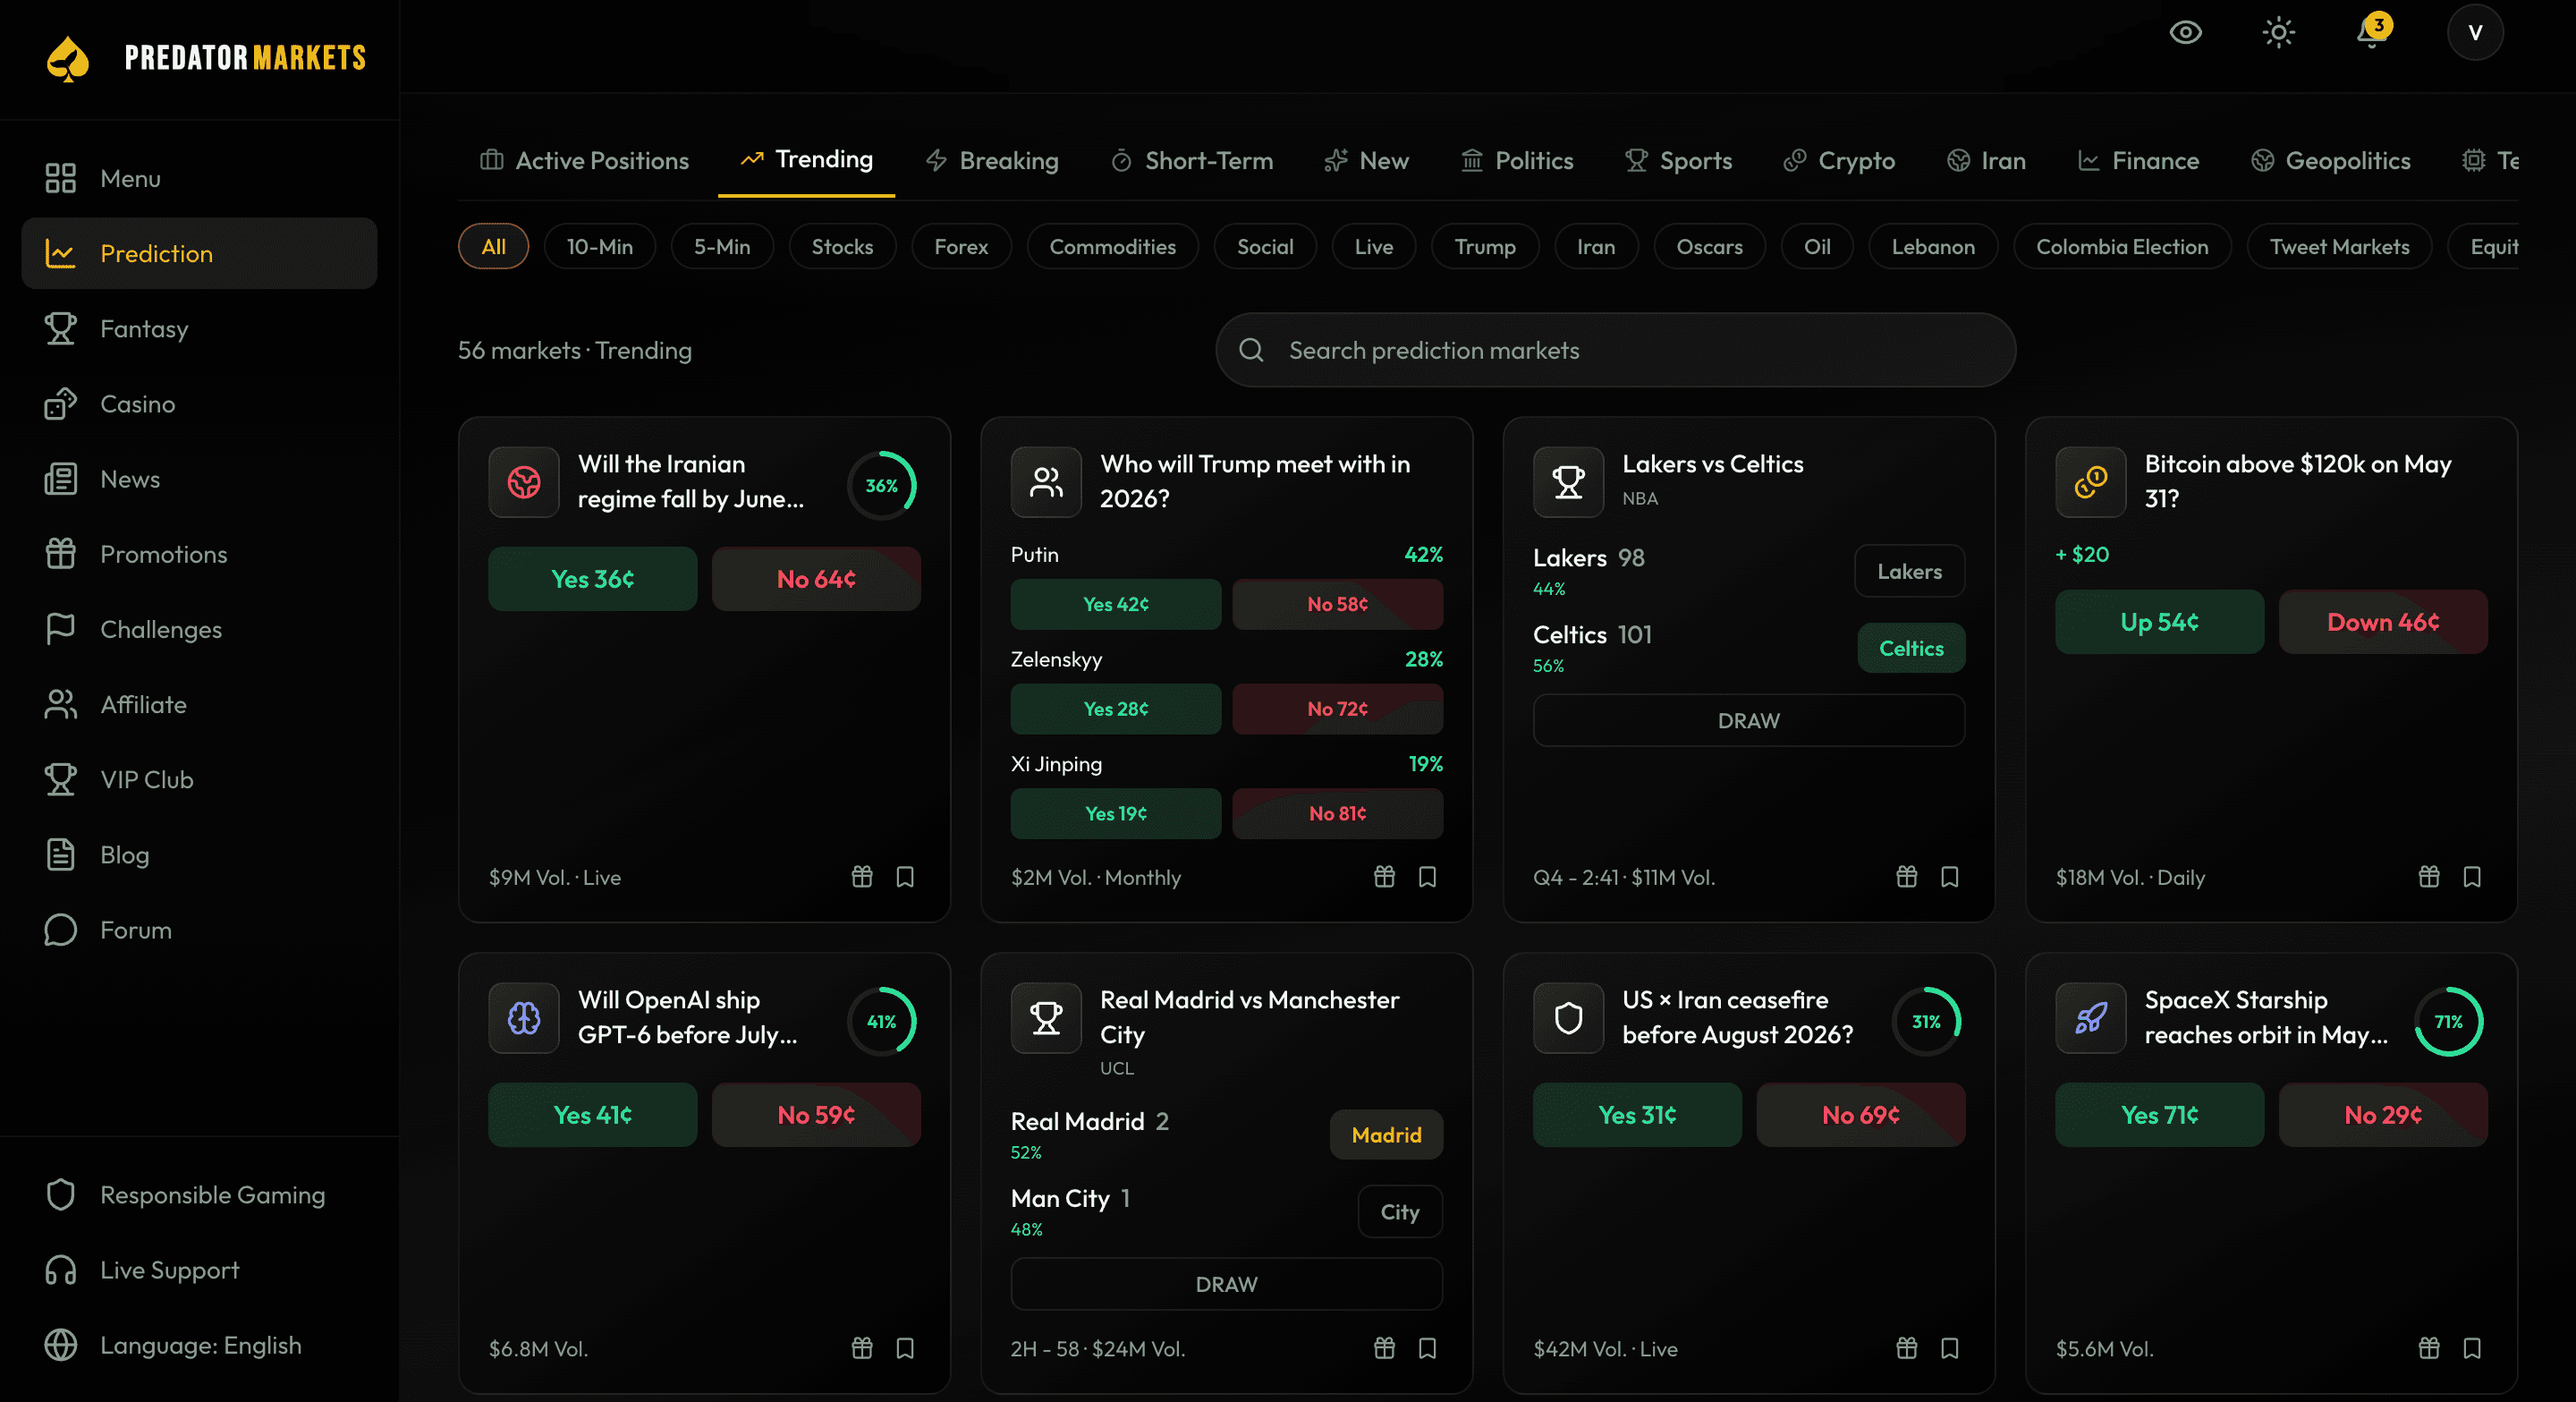
Task: Click the Live Support headset icon
Action: click(x=60, y=1269)
